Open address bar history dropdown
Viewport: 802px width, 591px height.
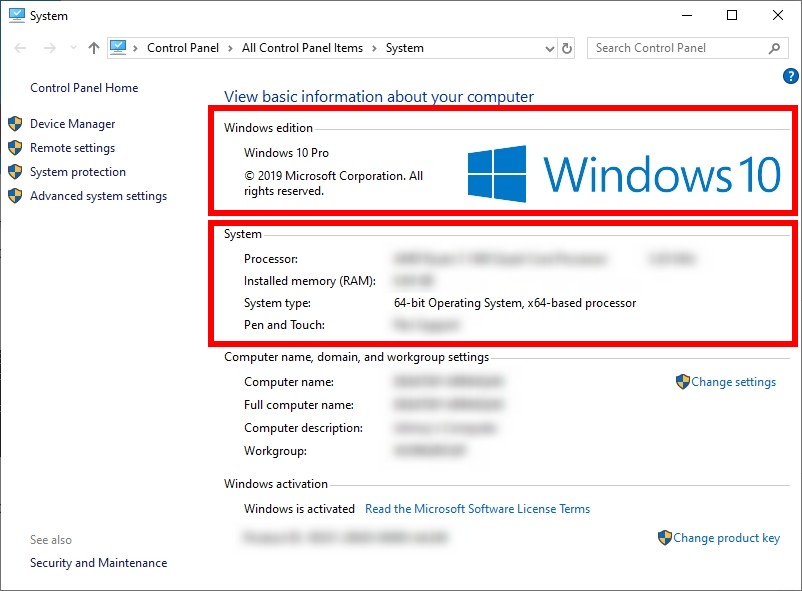click(x=550, y=49)
